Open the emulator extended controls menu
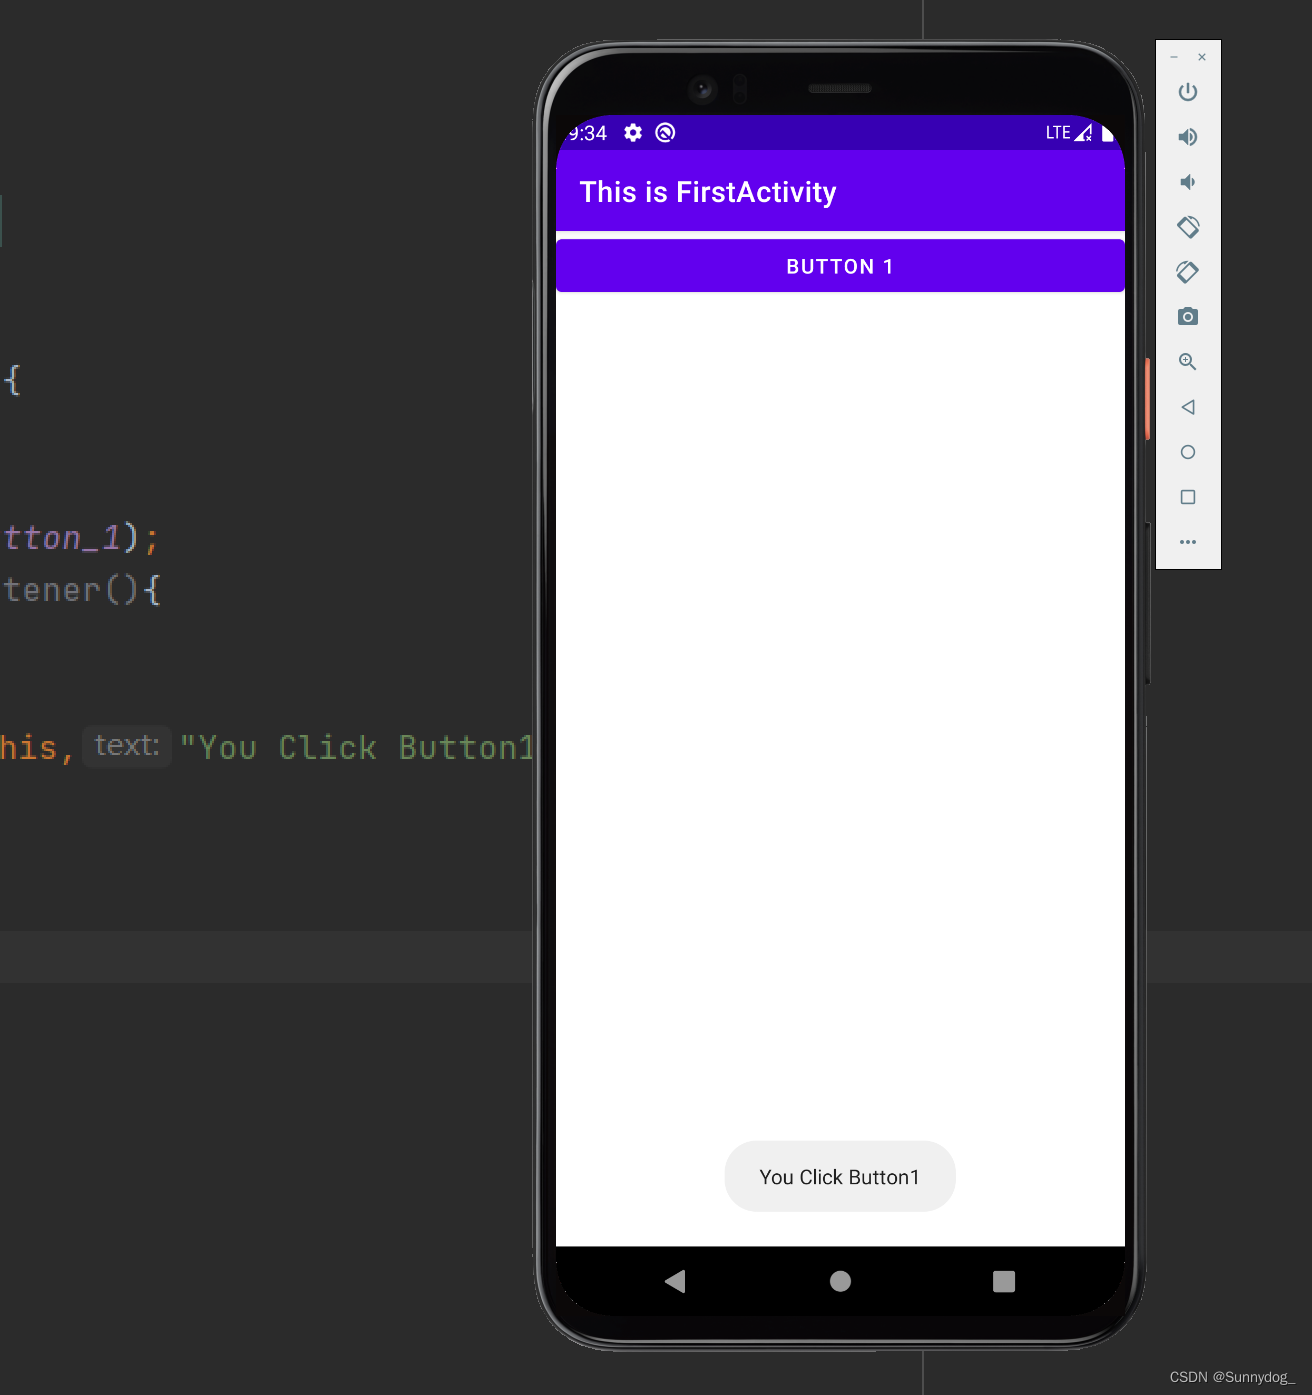 click(x=1188, y=542)
